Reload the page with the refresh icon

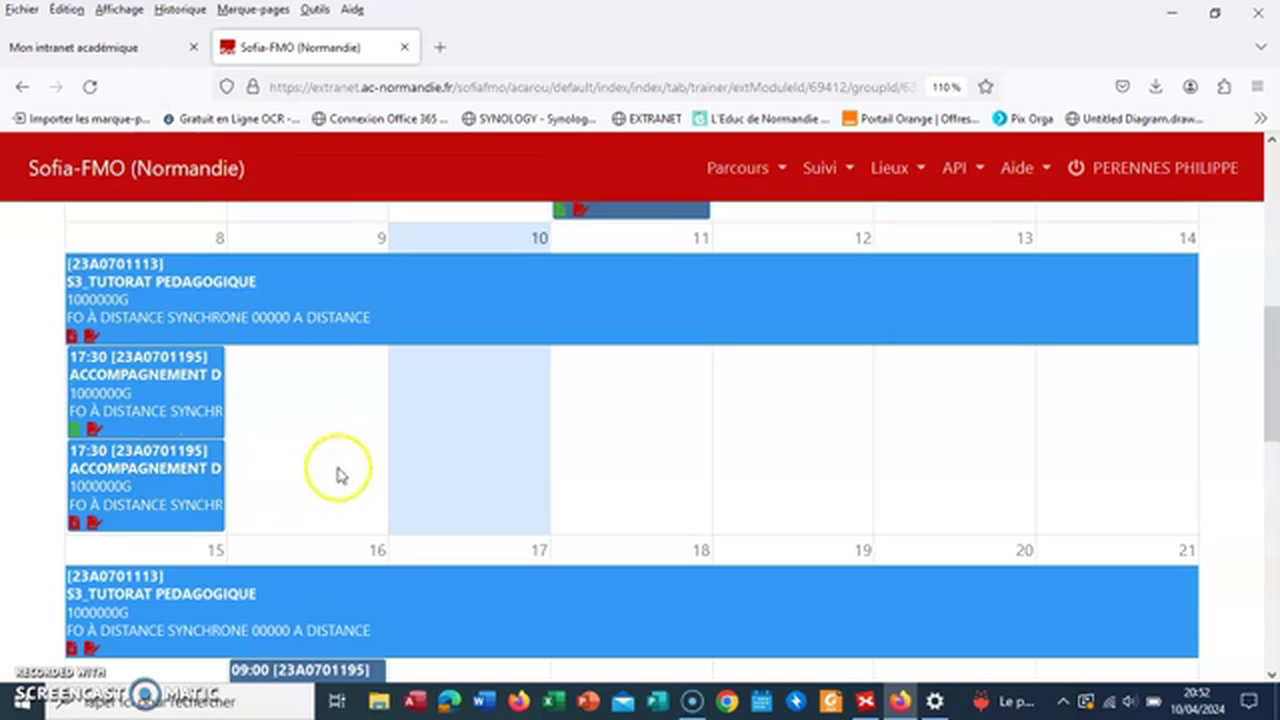pos(90,87)
